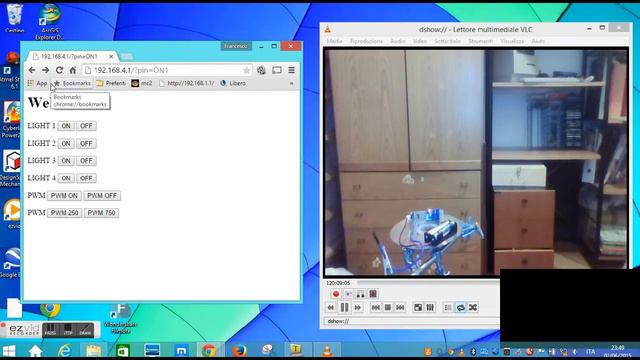Open the Preferiti bookmarks folder
This screenshot has height=360, width=640.
[111, 83]
